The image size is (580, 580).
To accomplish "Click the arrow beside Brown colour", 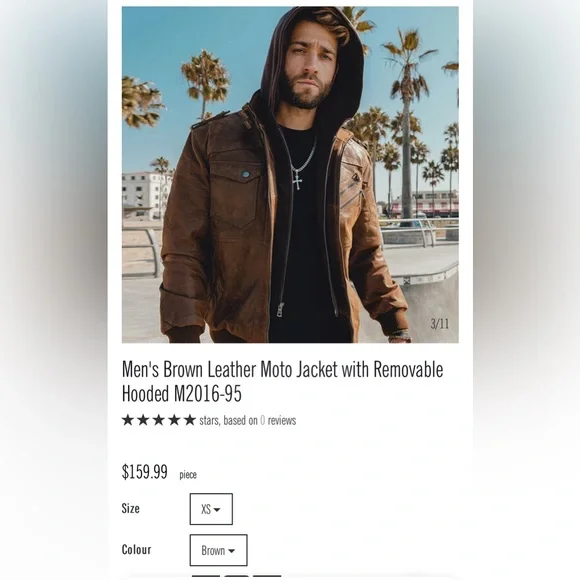I will pos(232,551).
